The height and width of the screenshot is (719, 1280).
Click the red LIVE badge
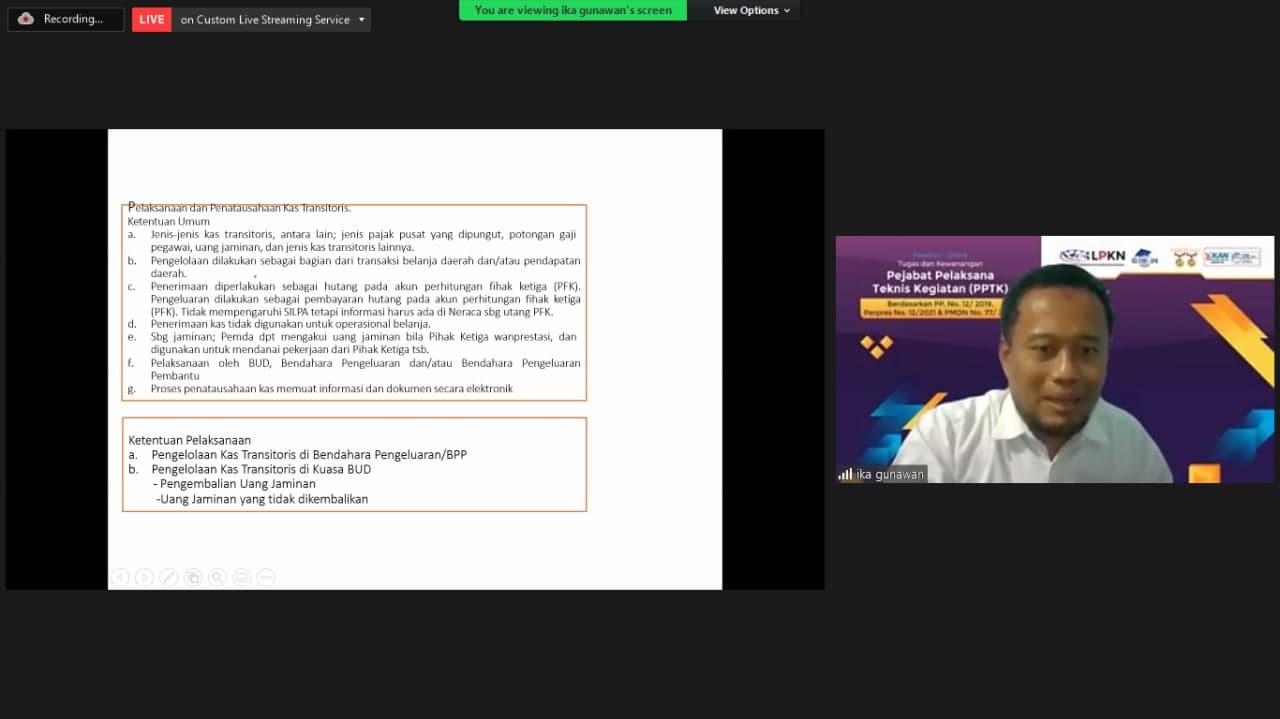[x=152, y=19]
